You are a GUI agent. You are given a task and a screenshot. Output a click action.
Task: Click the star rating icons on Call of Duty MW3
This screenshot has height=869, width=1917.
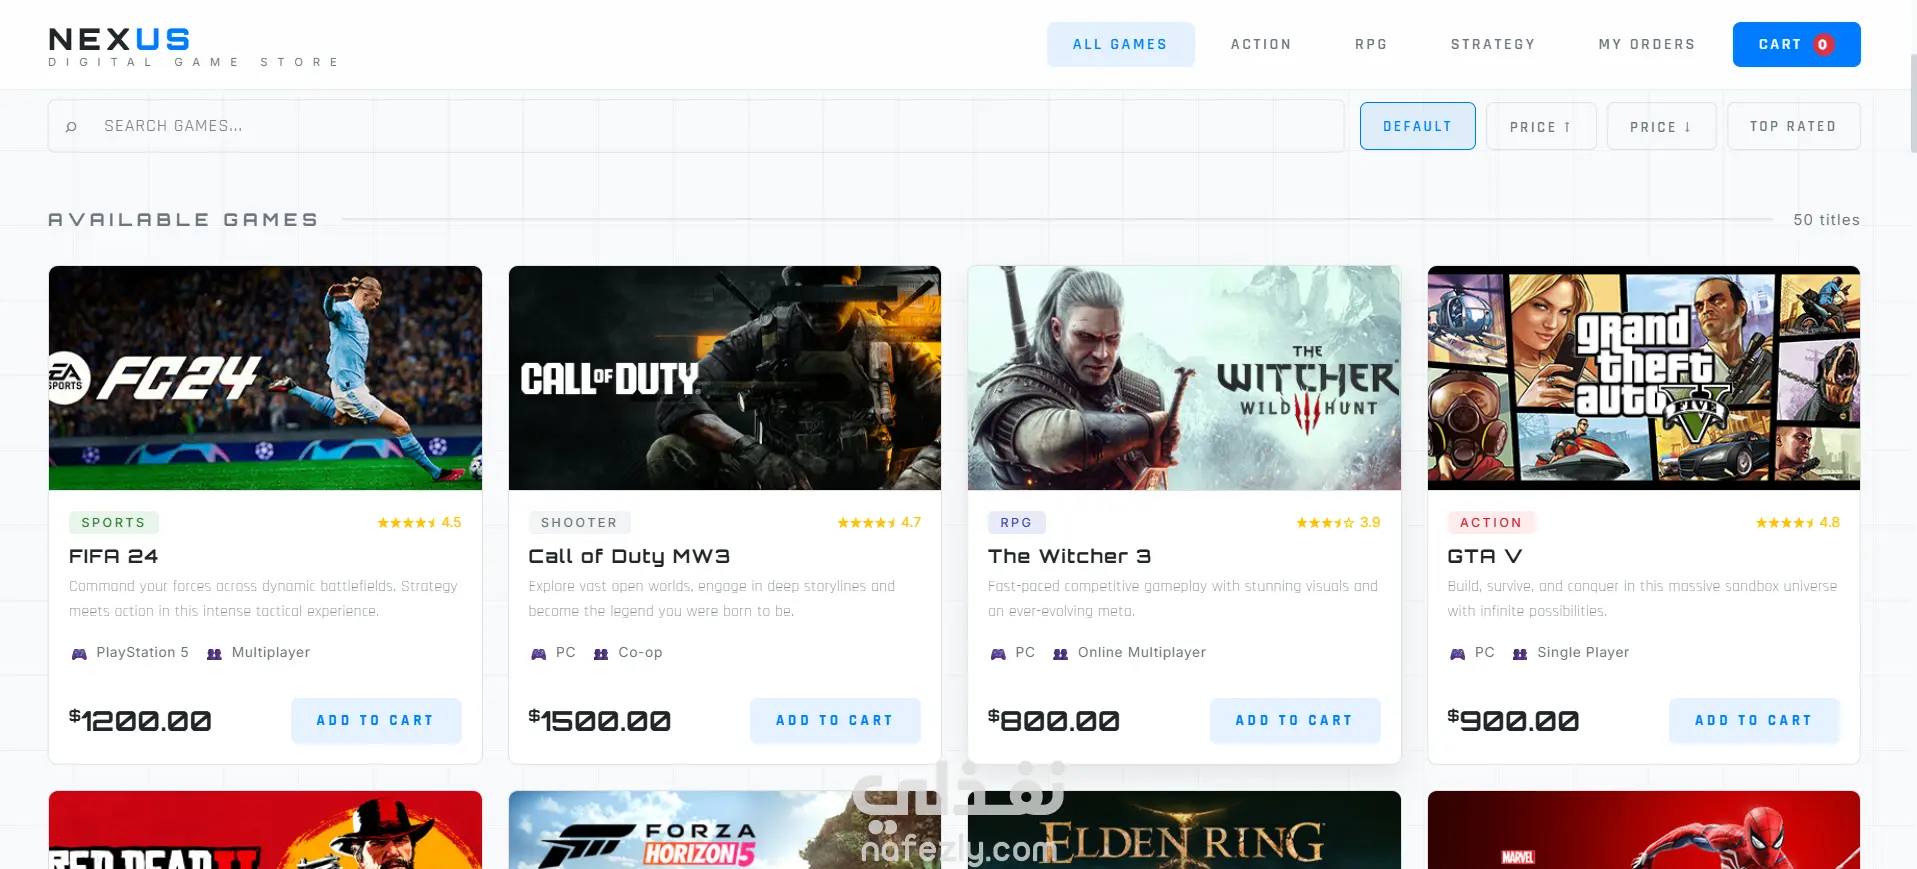pos(866,523)
